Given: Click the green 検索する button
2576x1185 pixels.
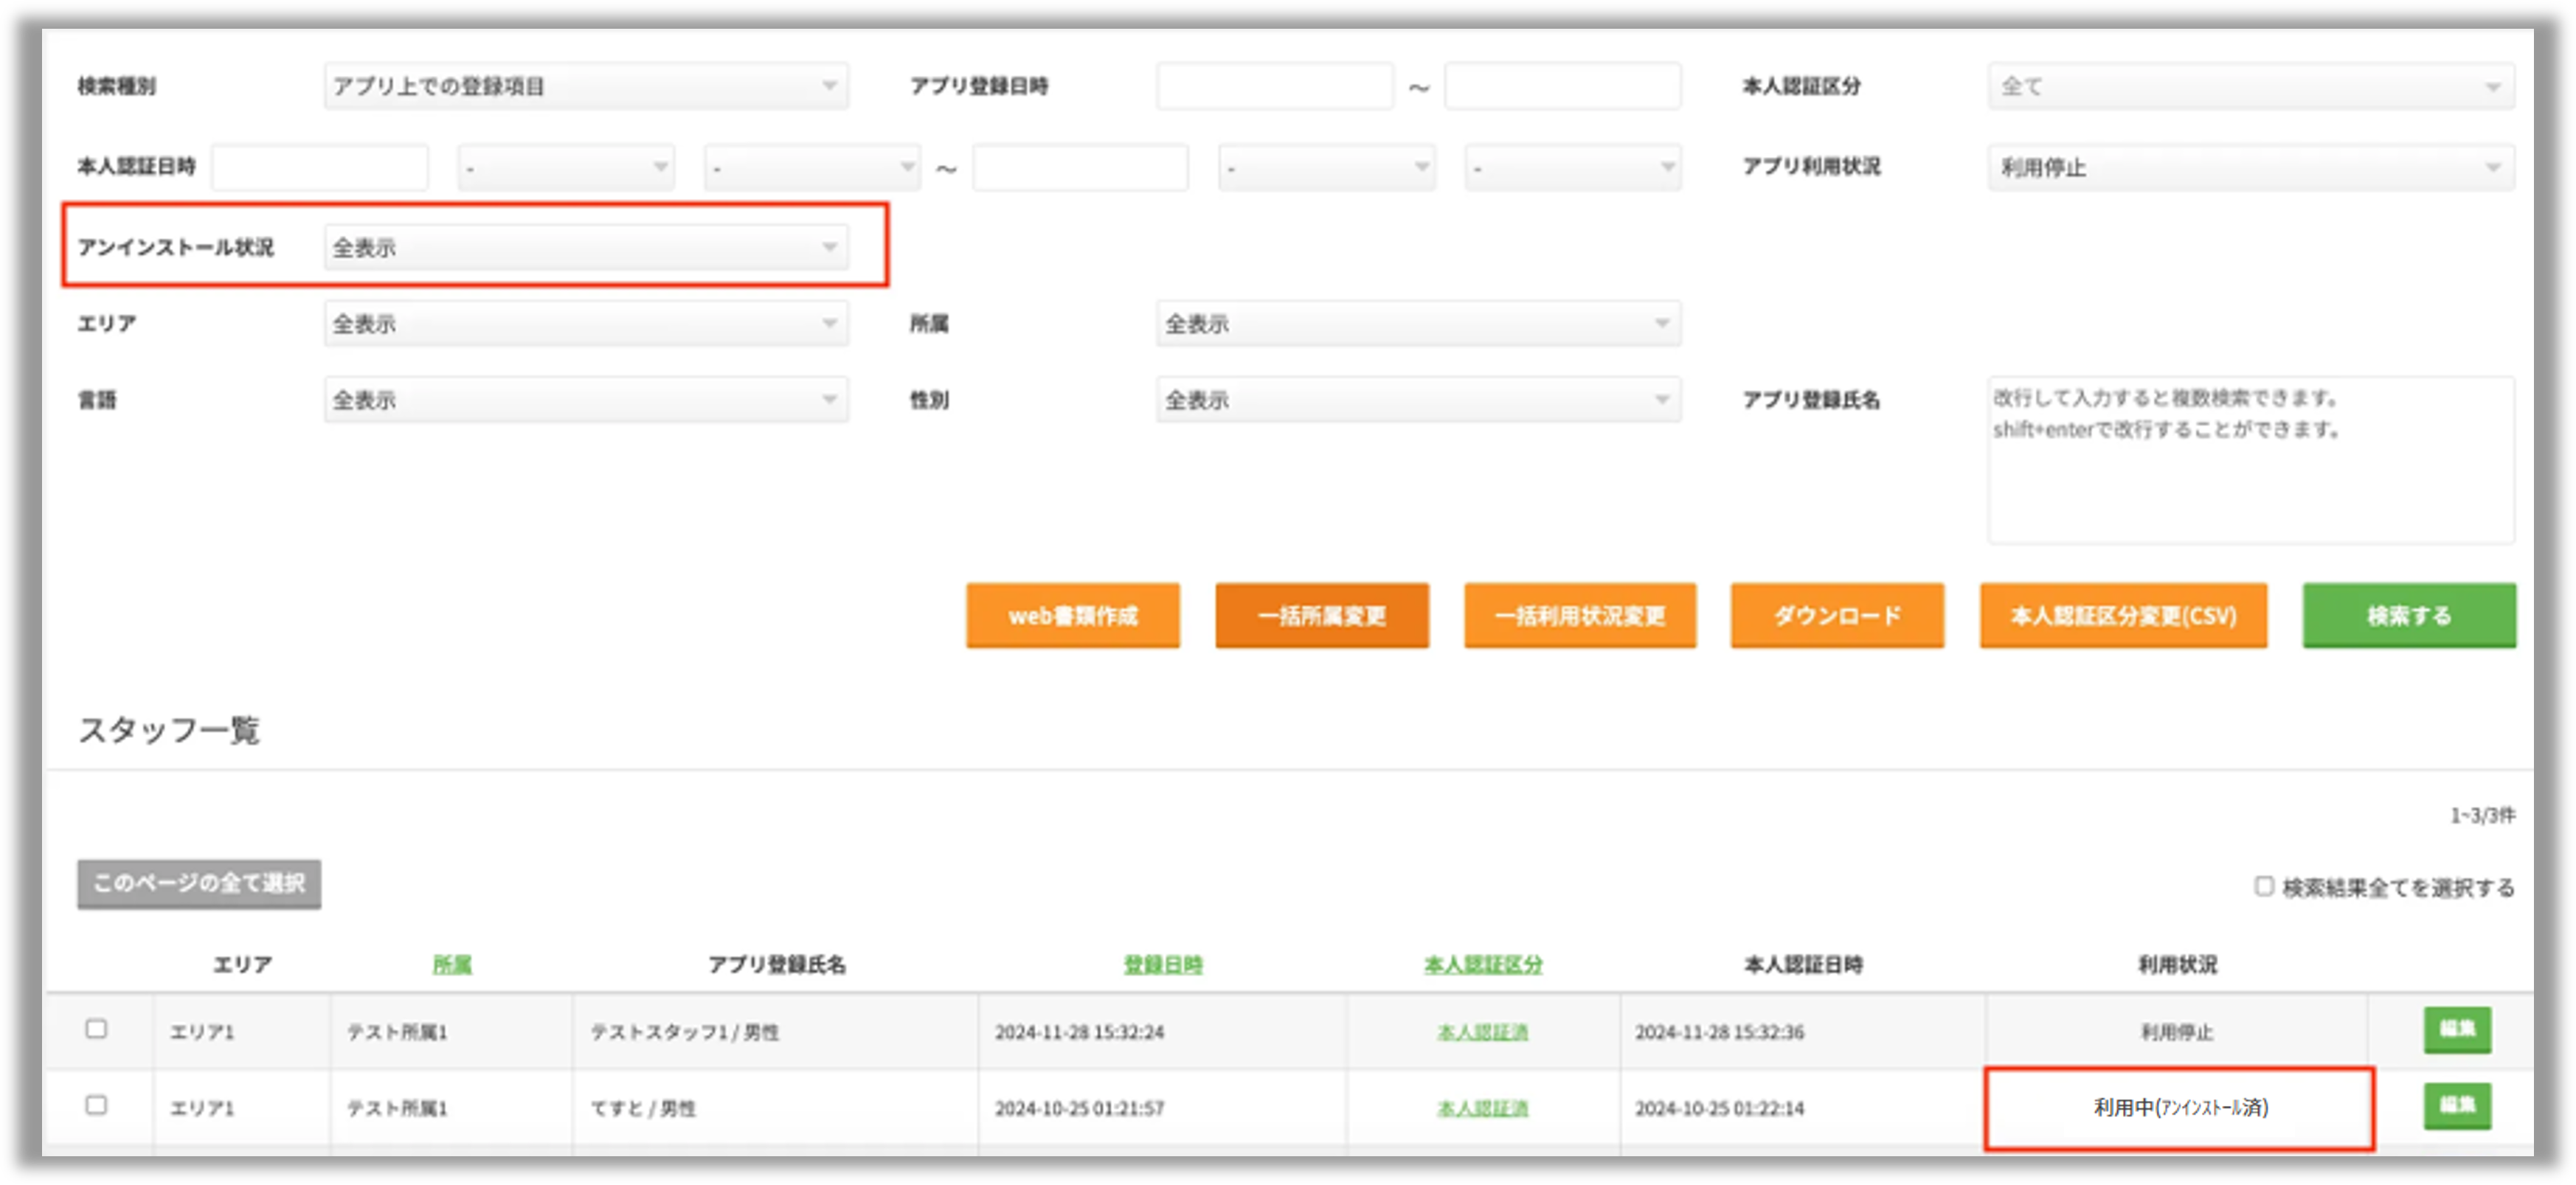Looking at the screenshot, I should [x=2408, y=616].
